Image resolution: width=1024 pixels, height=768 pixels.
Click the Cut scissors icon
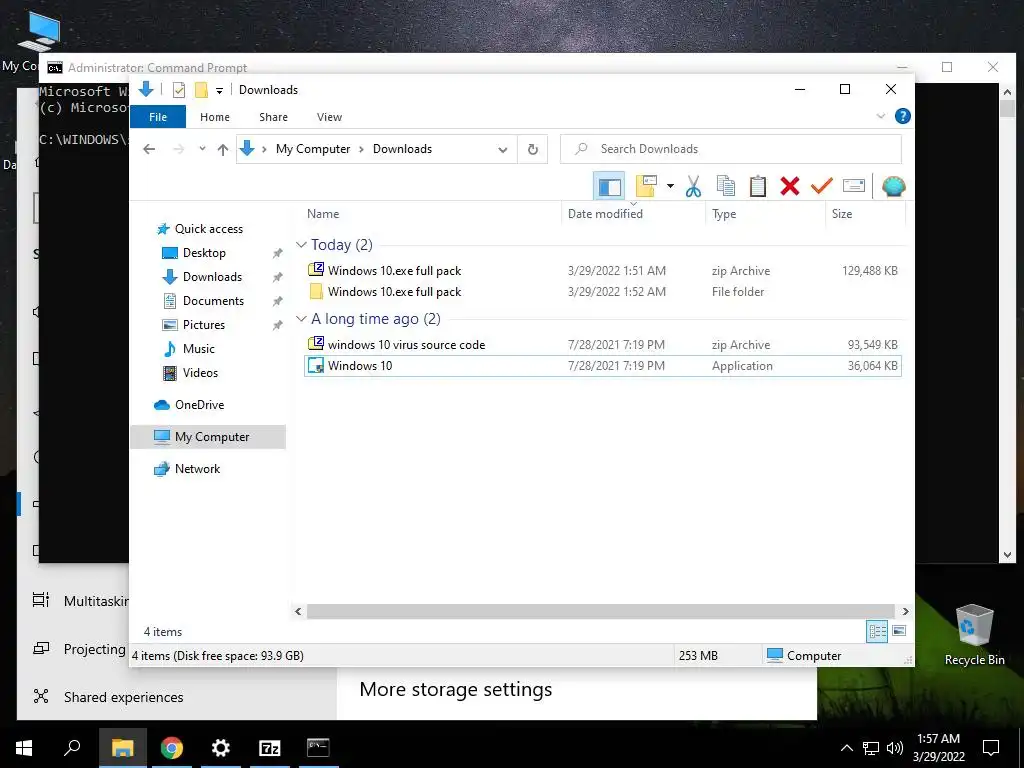point(694,187)
